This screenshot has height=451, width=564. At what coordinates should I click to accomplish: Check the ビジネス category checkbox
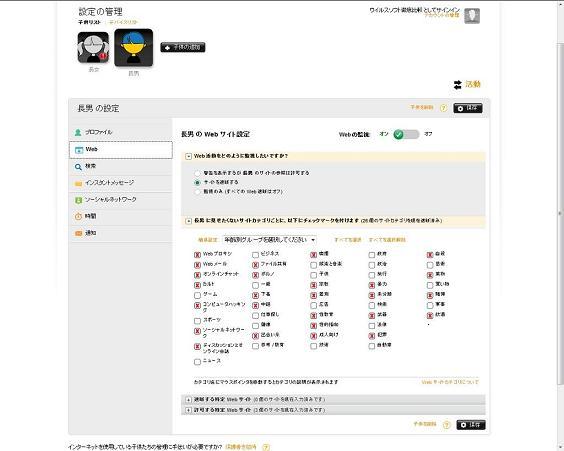tap(255, 255)
